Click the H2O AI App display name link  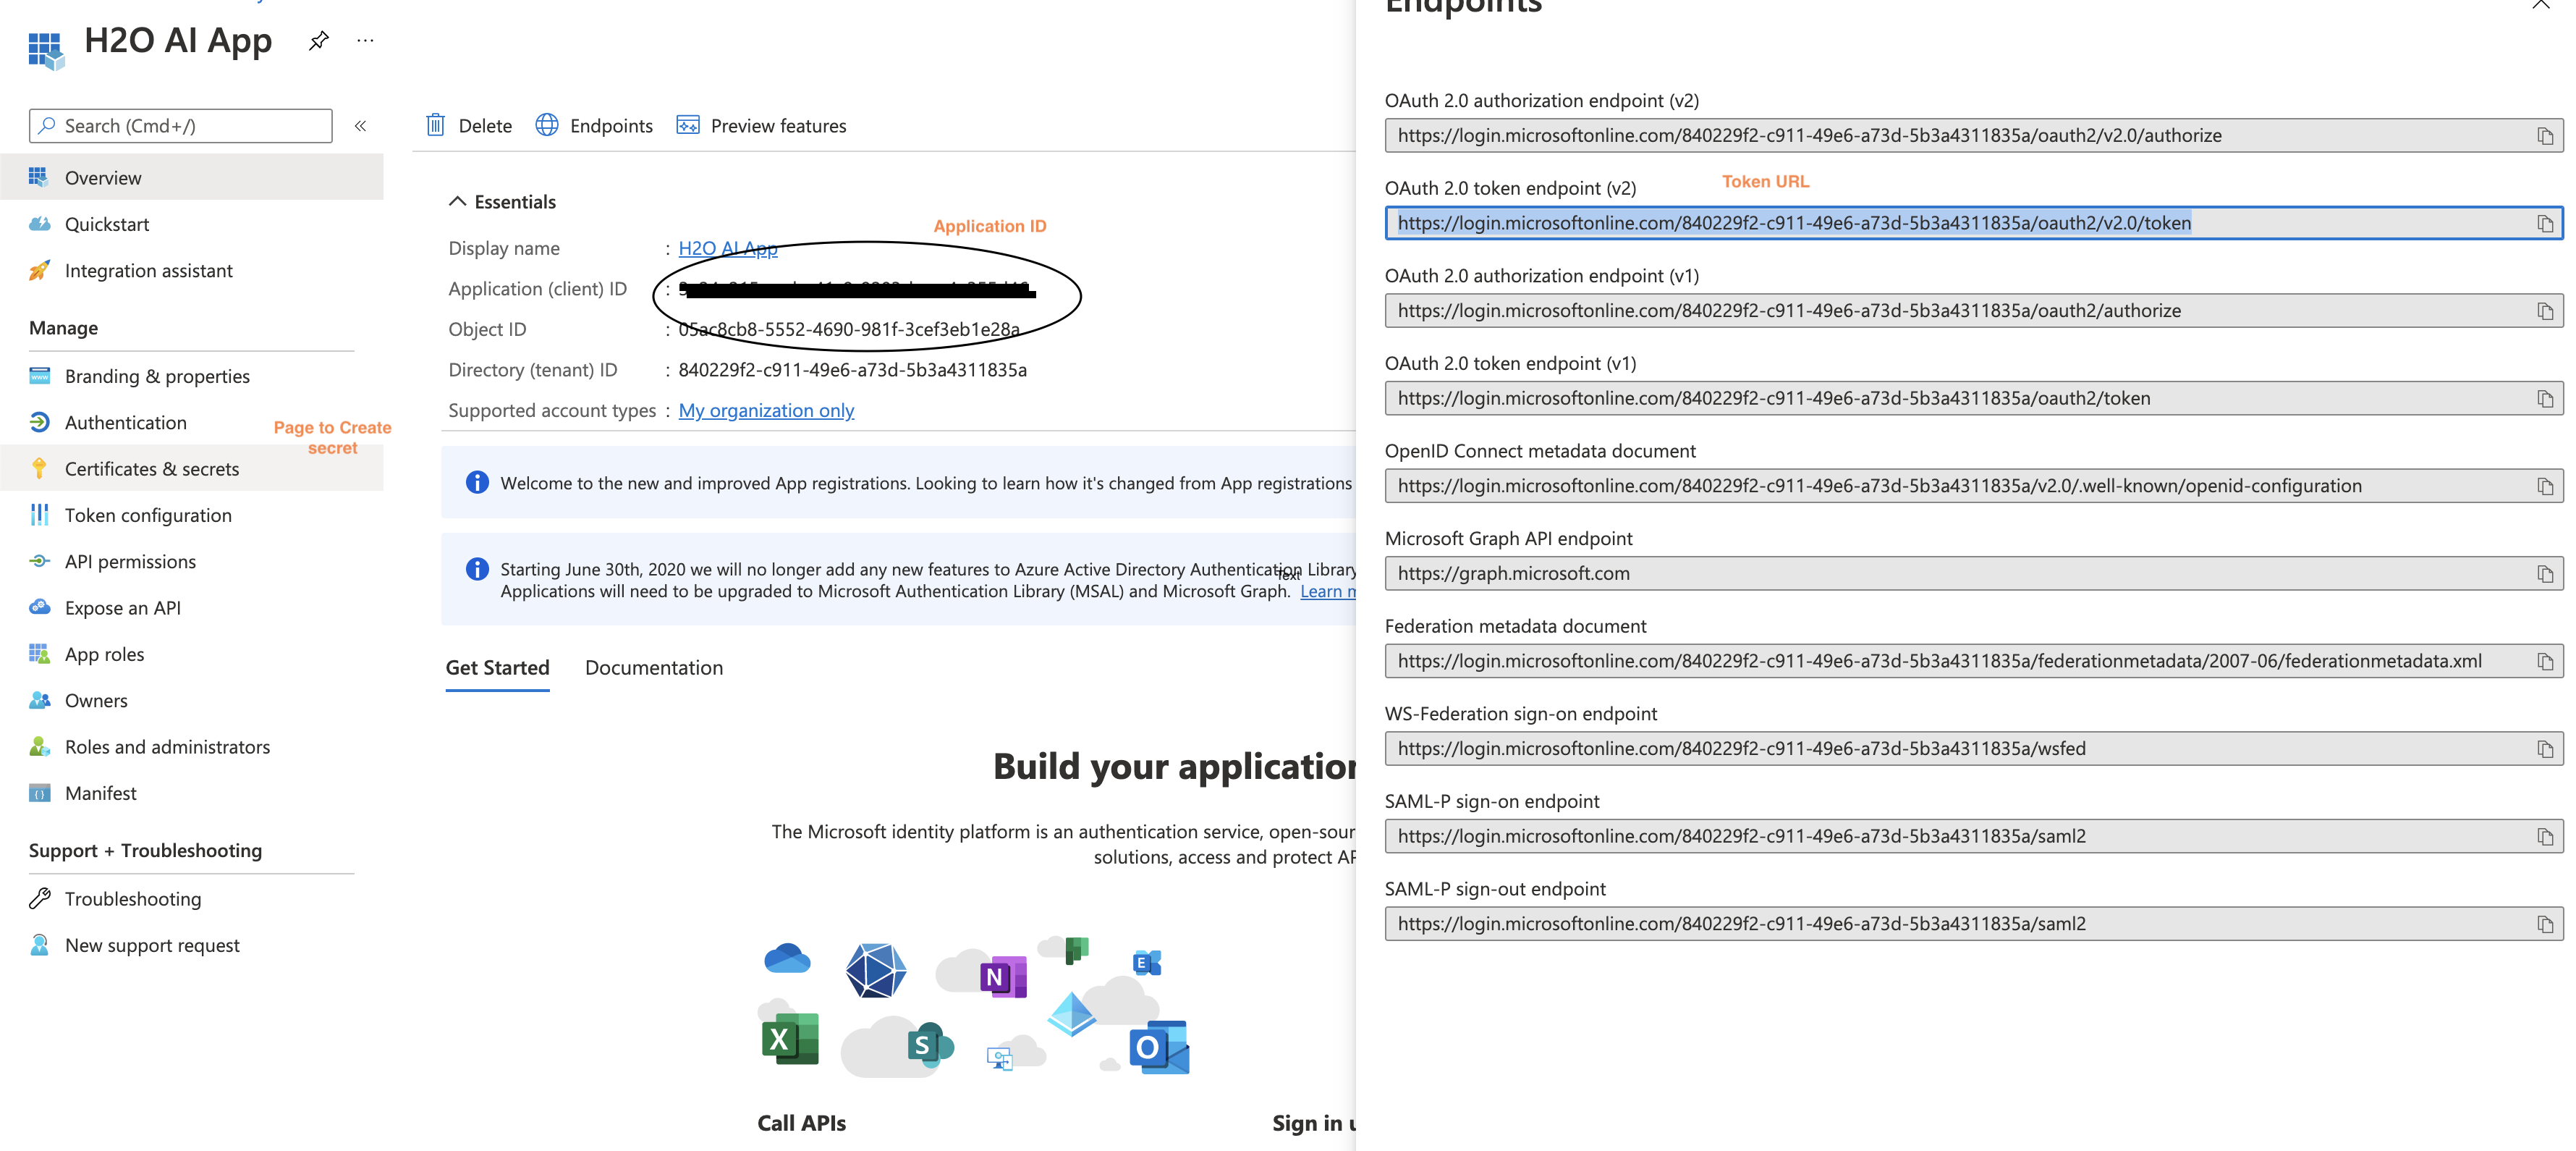727,248
